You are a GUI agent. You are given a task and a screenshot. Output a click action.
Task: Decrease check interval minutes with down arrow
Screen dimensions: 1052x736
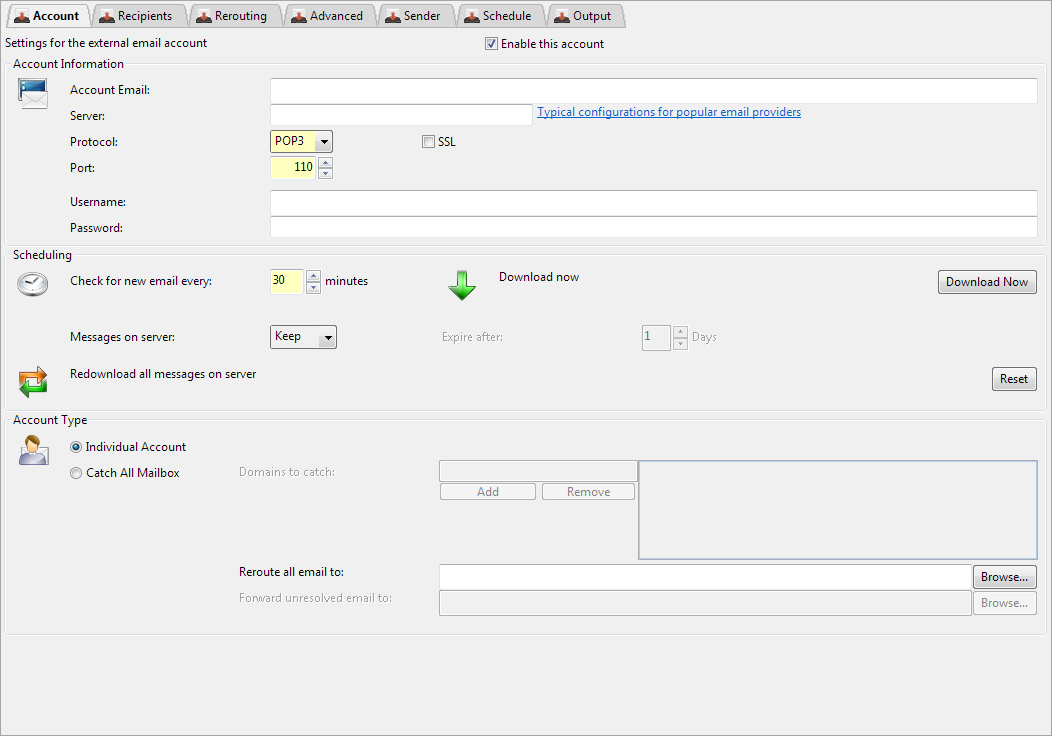(x=313, y=288)
